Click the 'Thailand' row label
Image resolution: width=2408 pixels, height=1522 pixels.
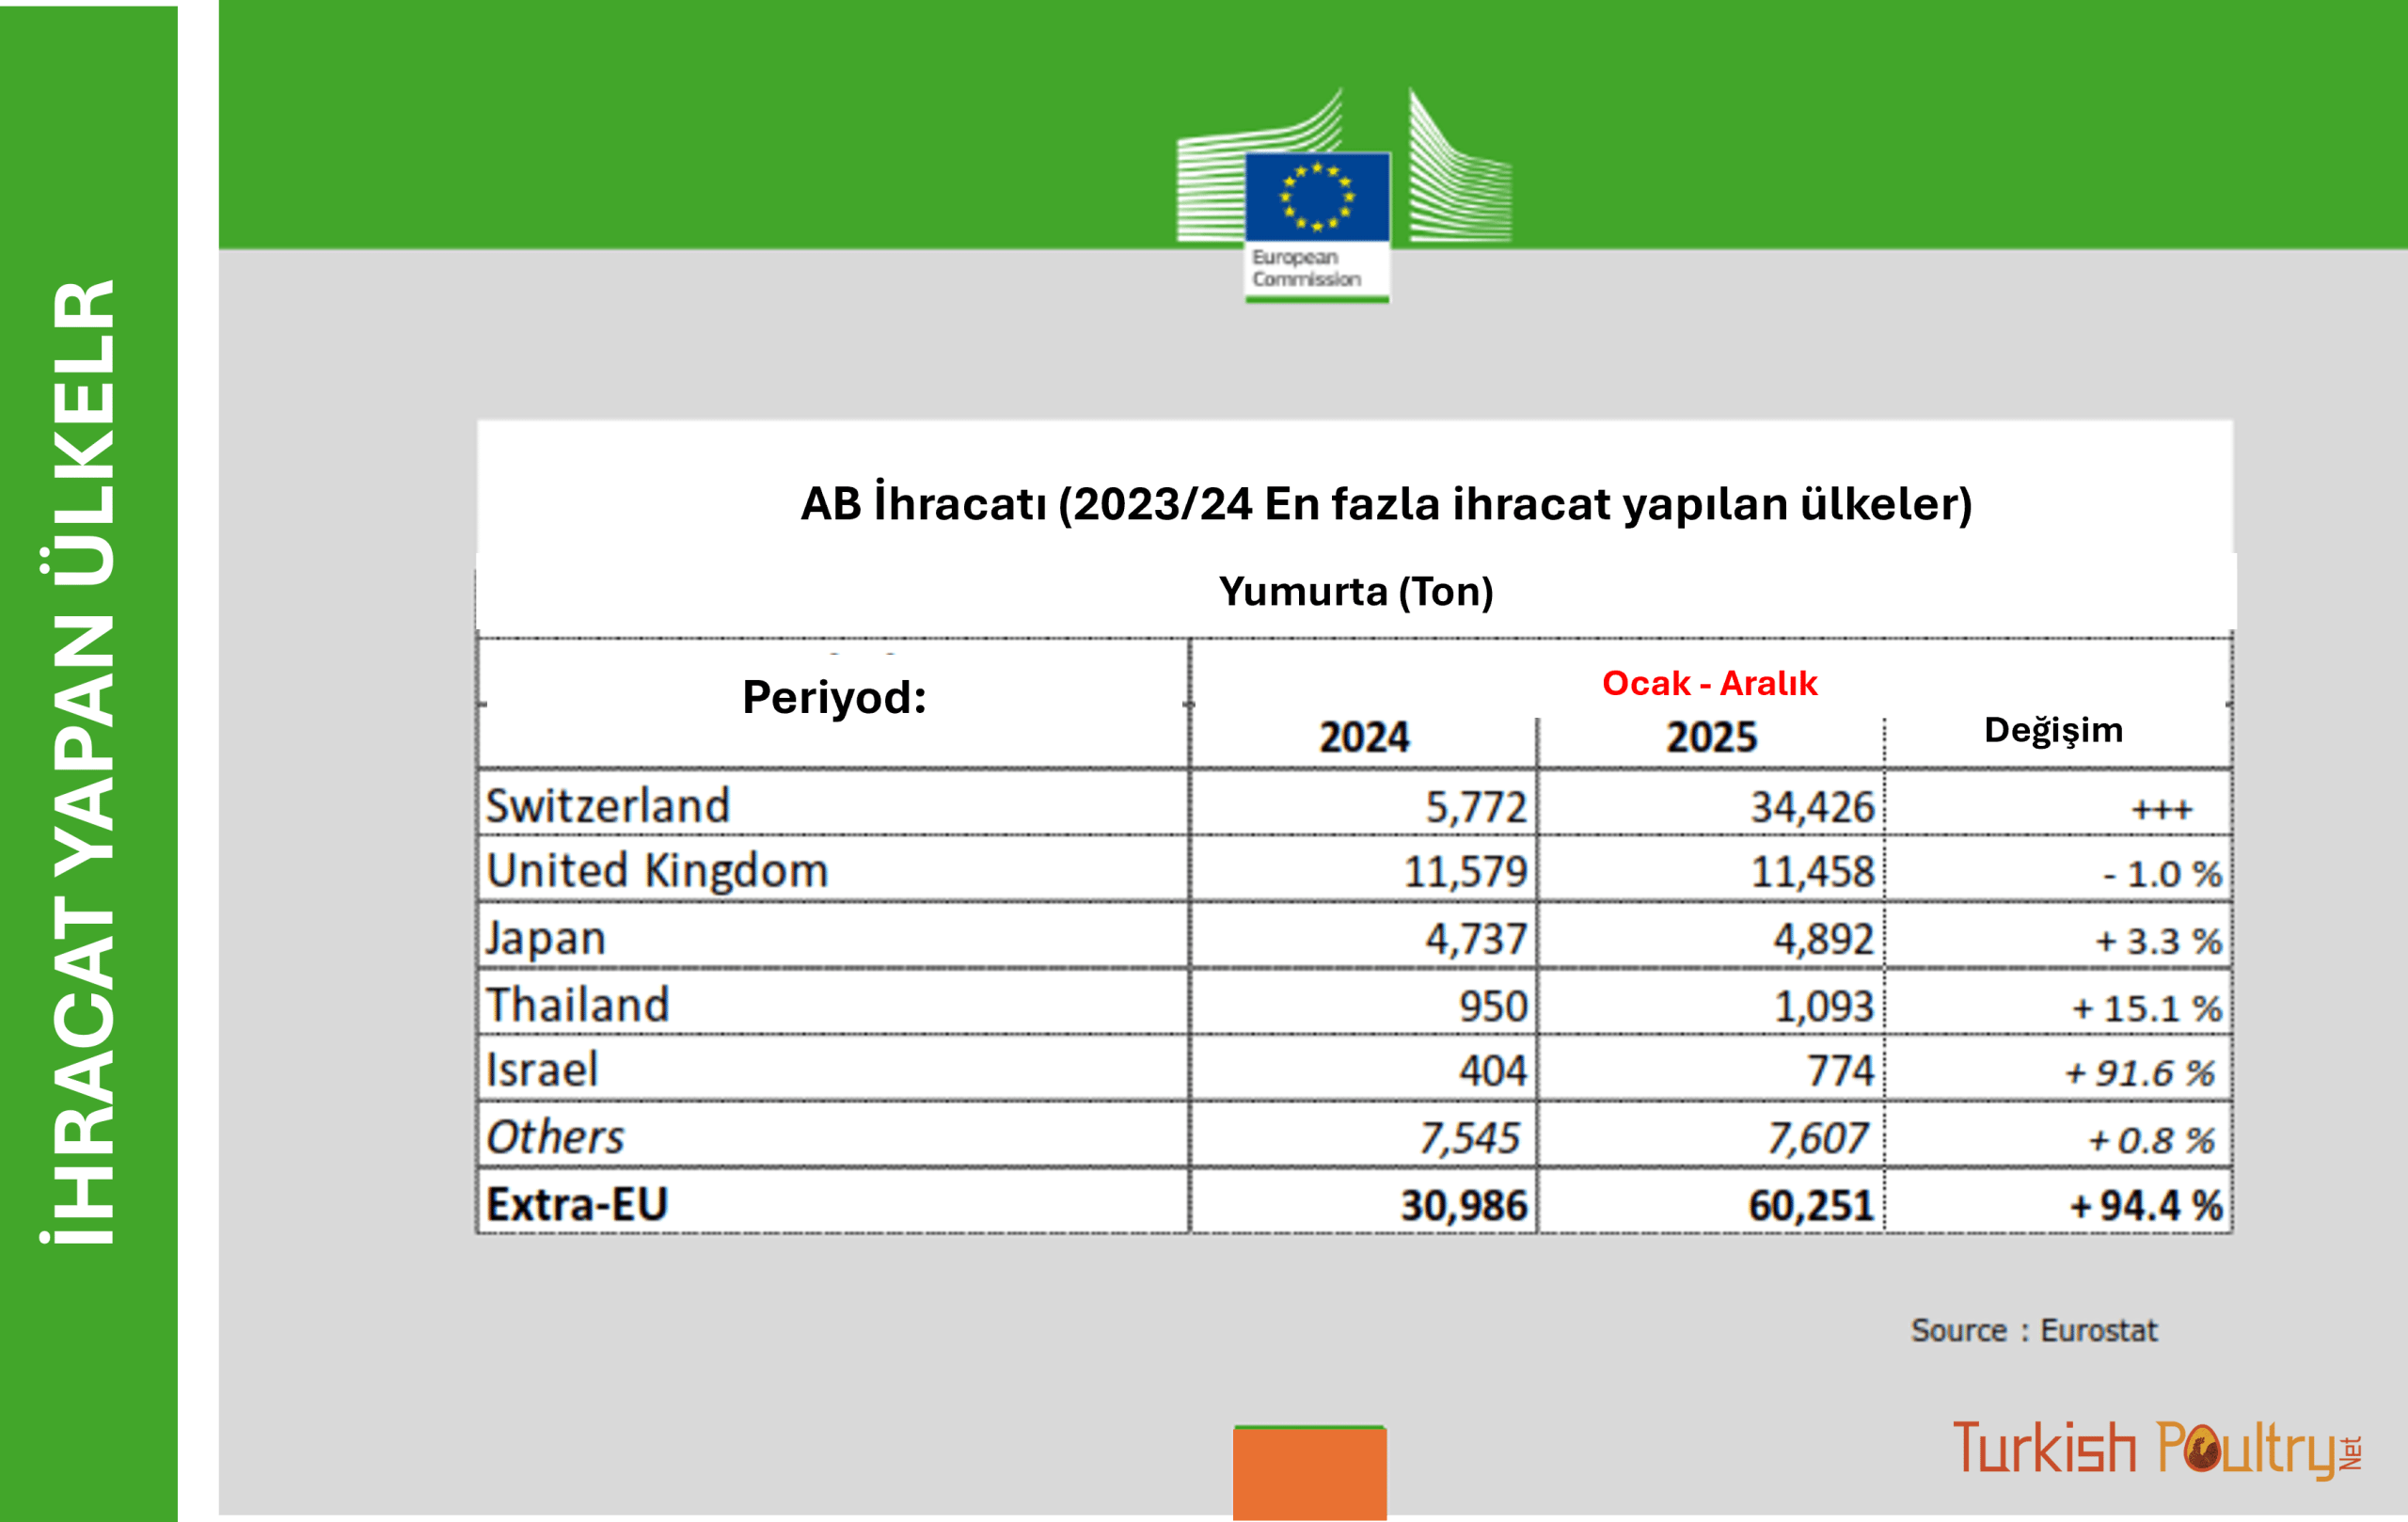click(577, 1004)
